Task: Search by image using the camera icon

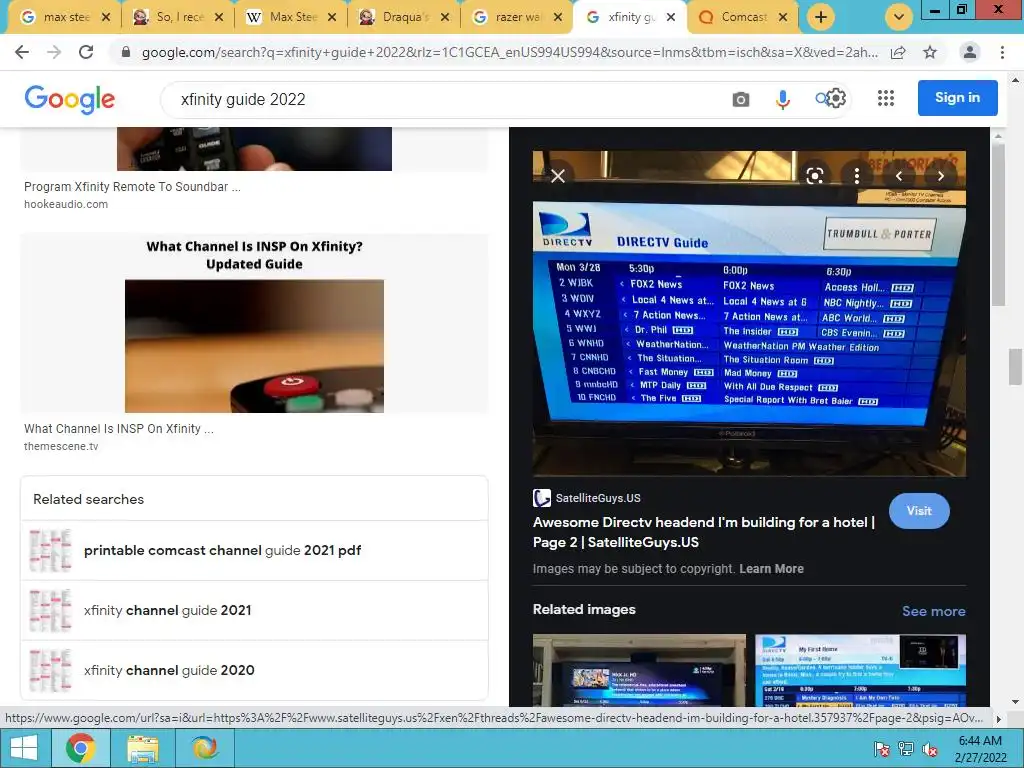Action: tap(741, 99)
